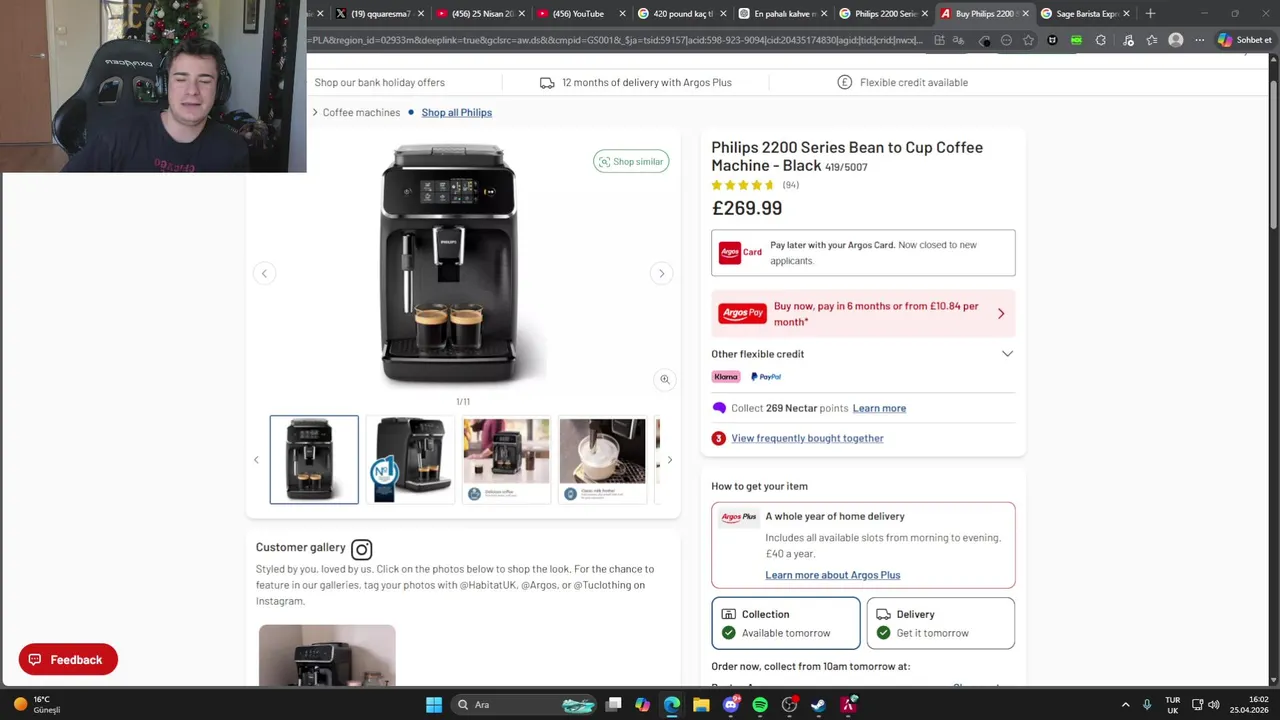Open Instagram icon in Customer gallery
The width and height of the screenshot is (1280, 720).
click(x=362, y=549)
